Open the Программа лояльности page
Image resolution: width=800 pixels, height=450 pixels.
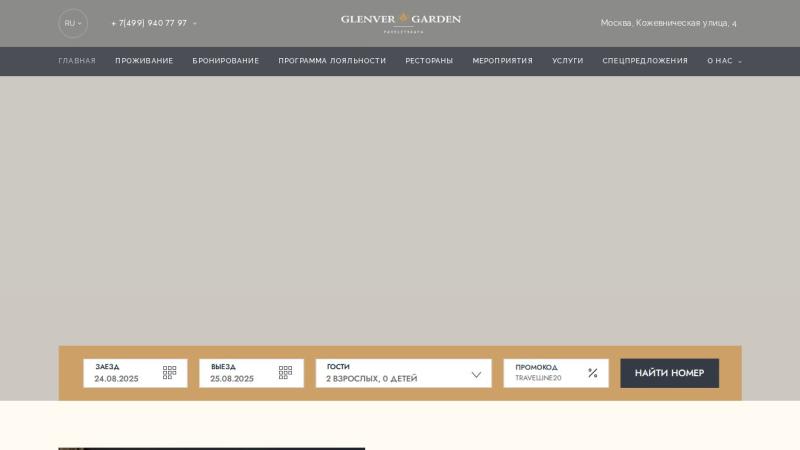(x=332, y=61)
